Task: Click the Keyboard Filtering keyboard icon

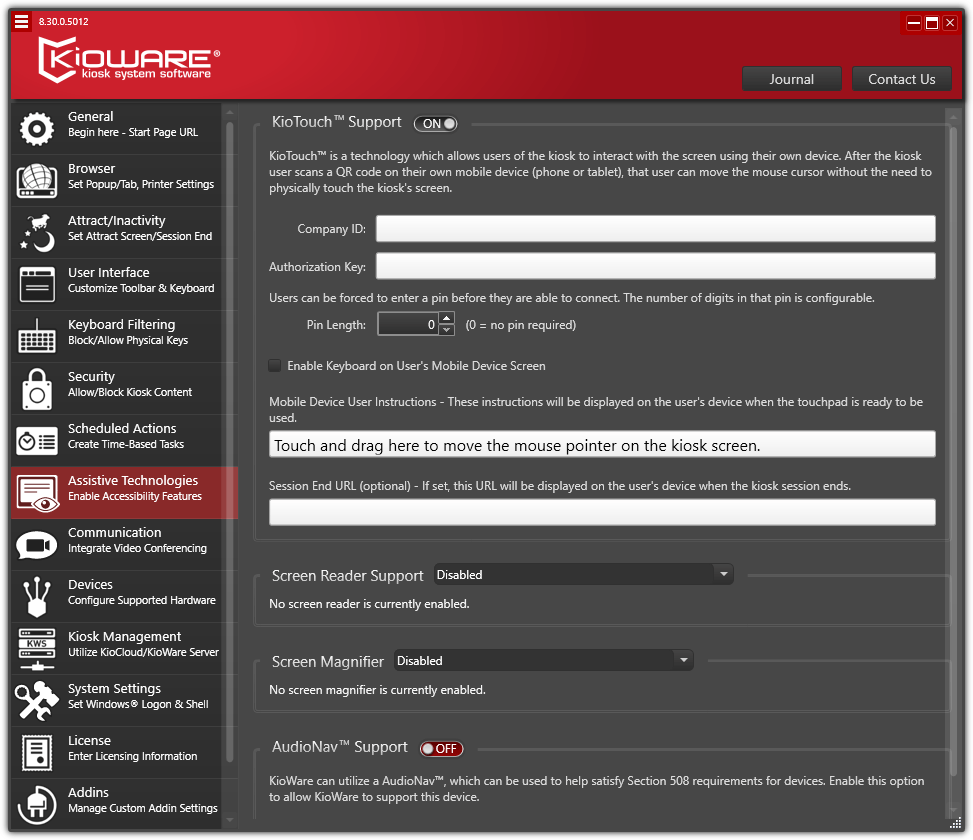Action: pos(37,336)
